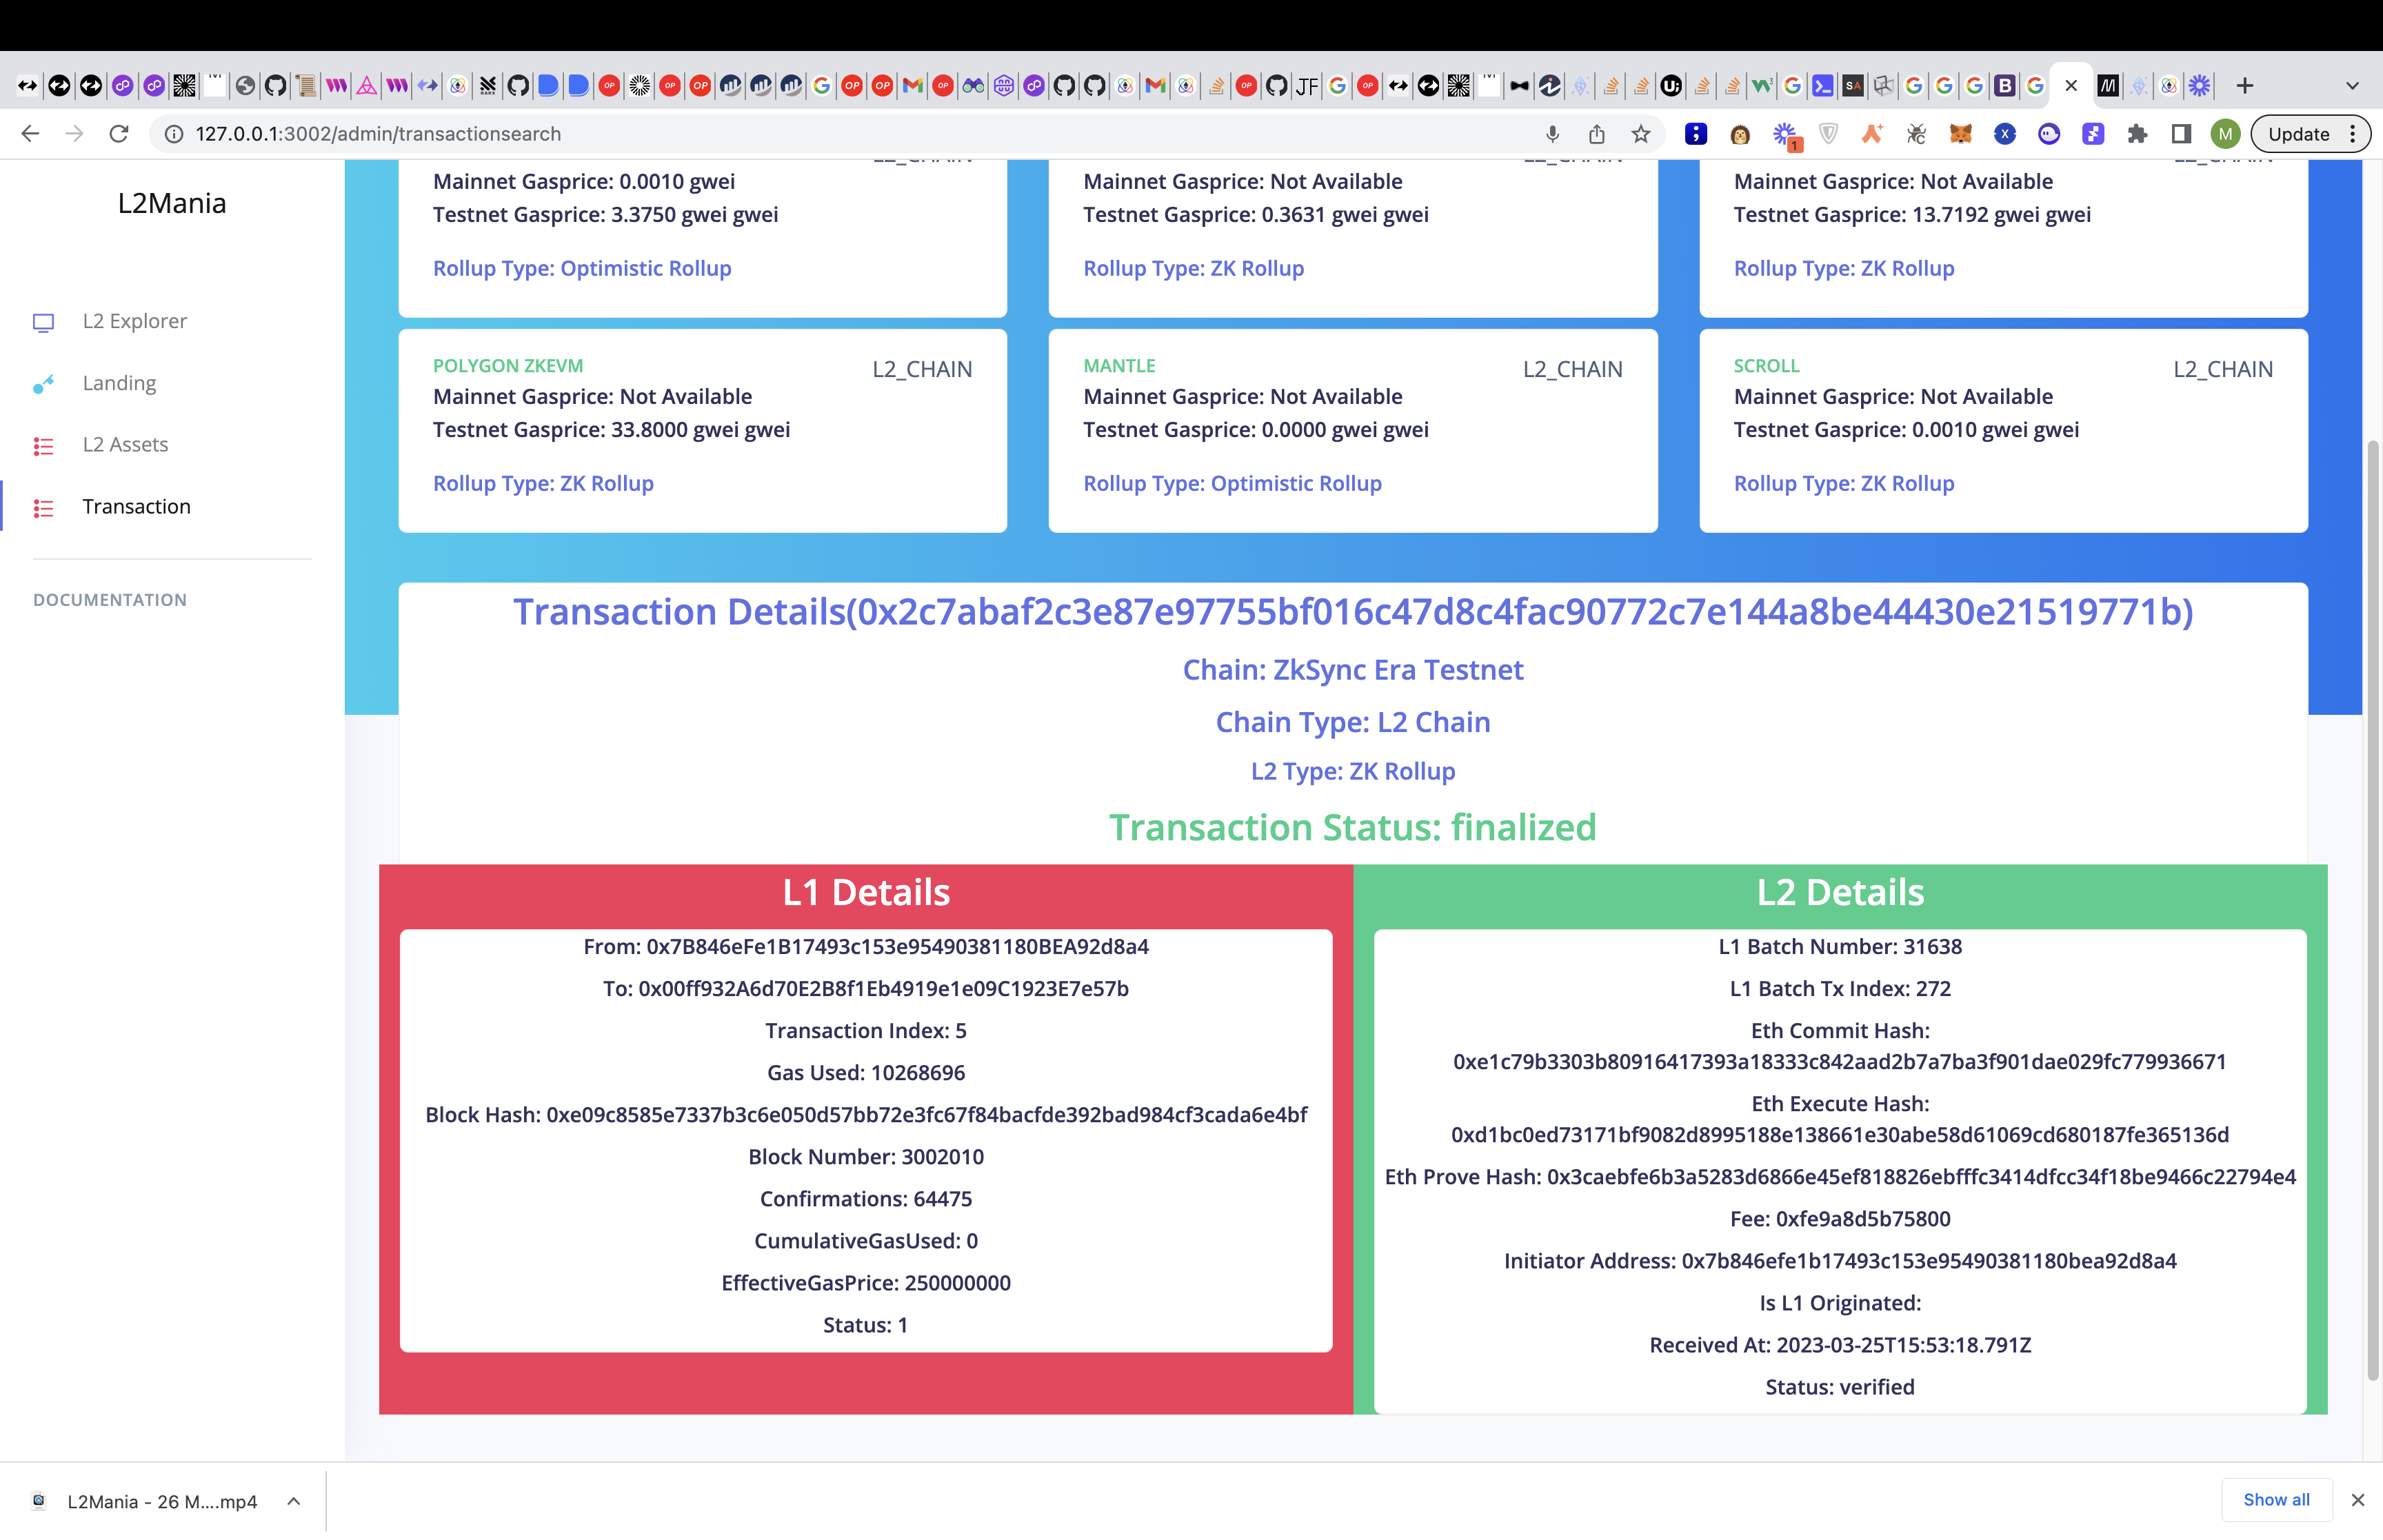Click the Update button

pyautogui.click(x=2298, y=134)
